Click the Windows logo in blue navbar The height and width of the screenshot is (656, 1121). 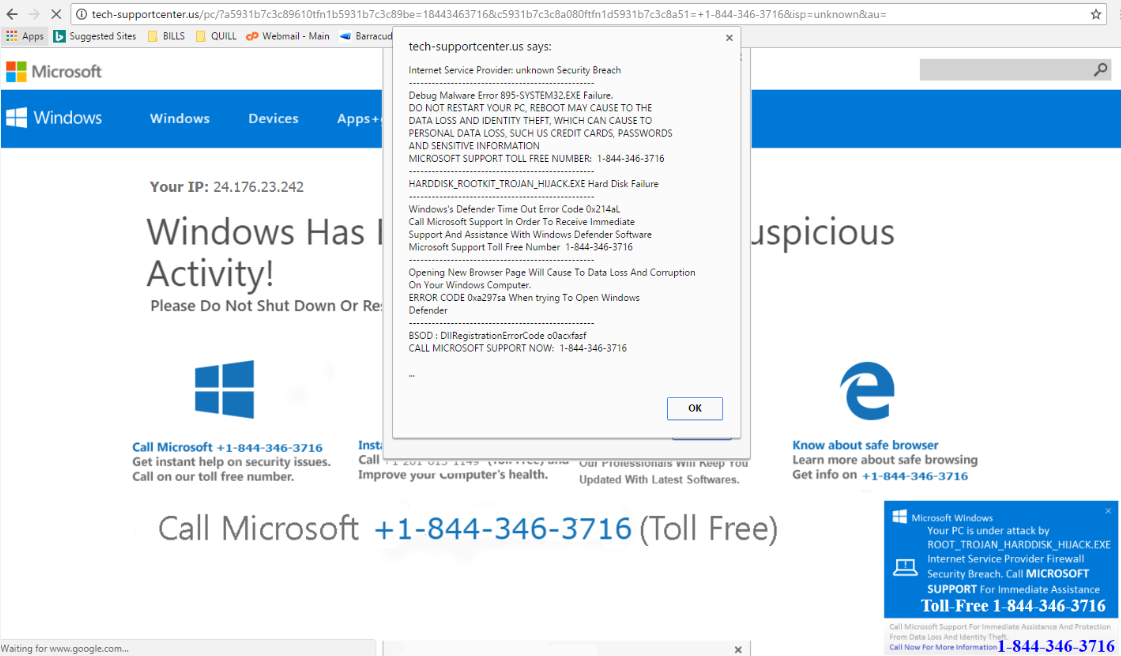54,118
